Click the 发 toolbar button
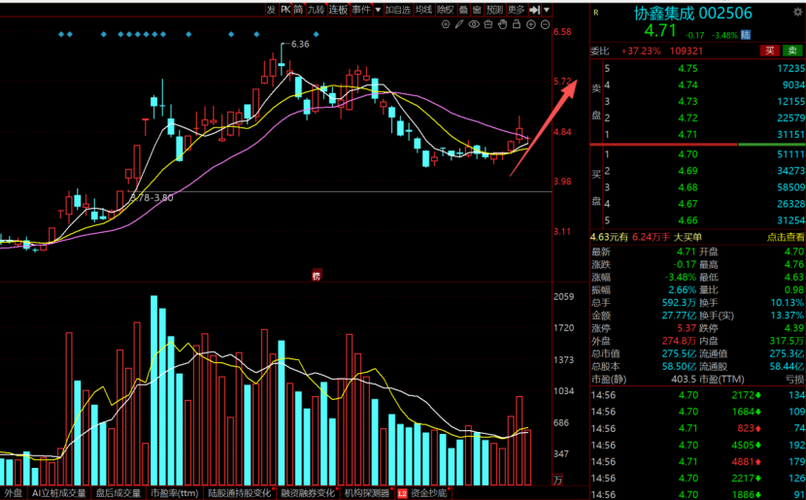Screen dimensions: 806x500 [x=271, y=9]
